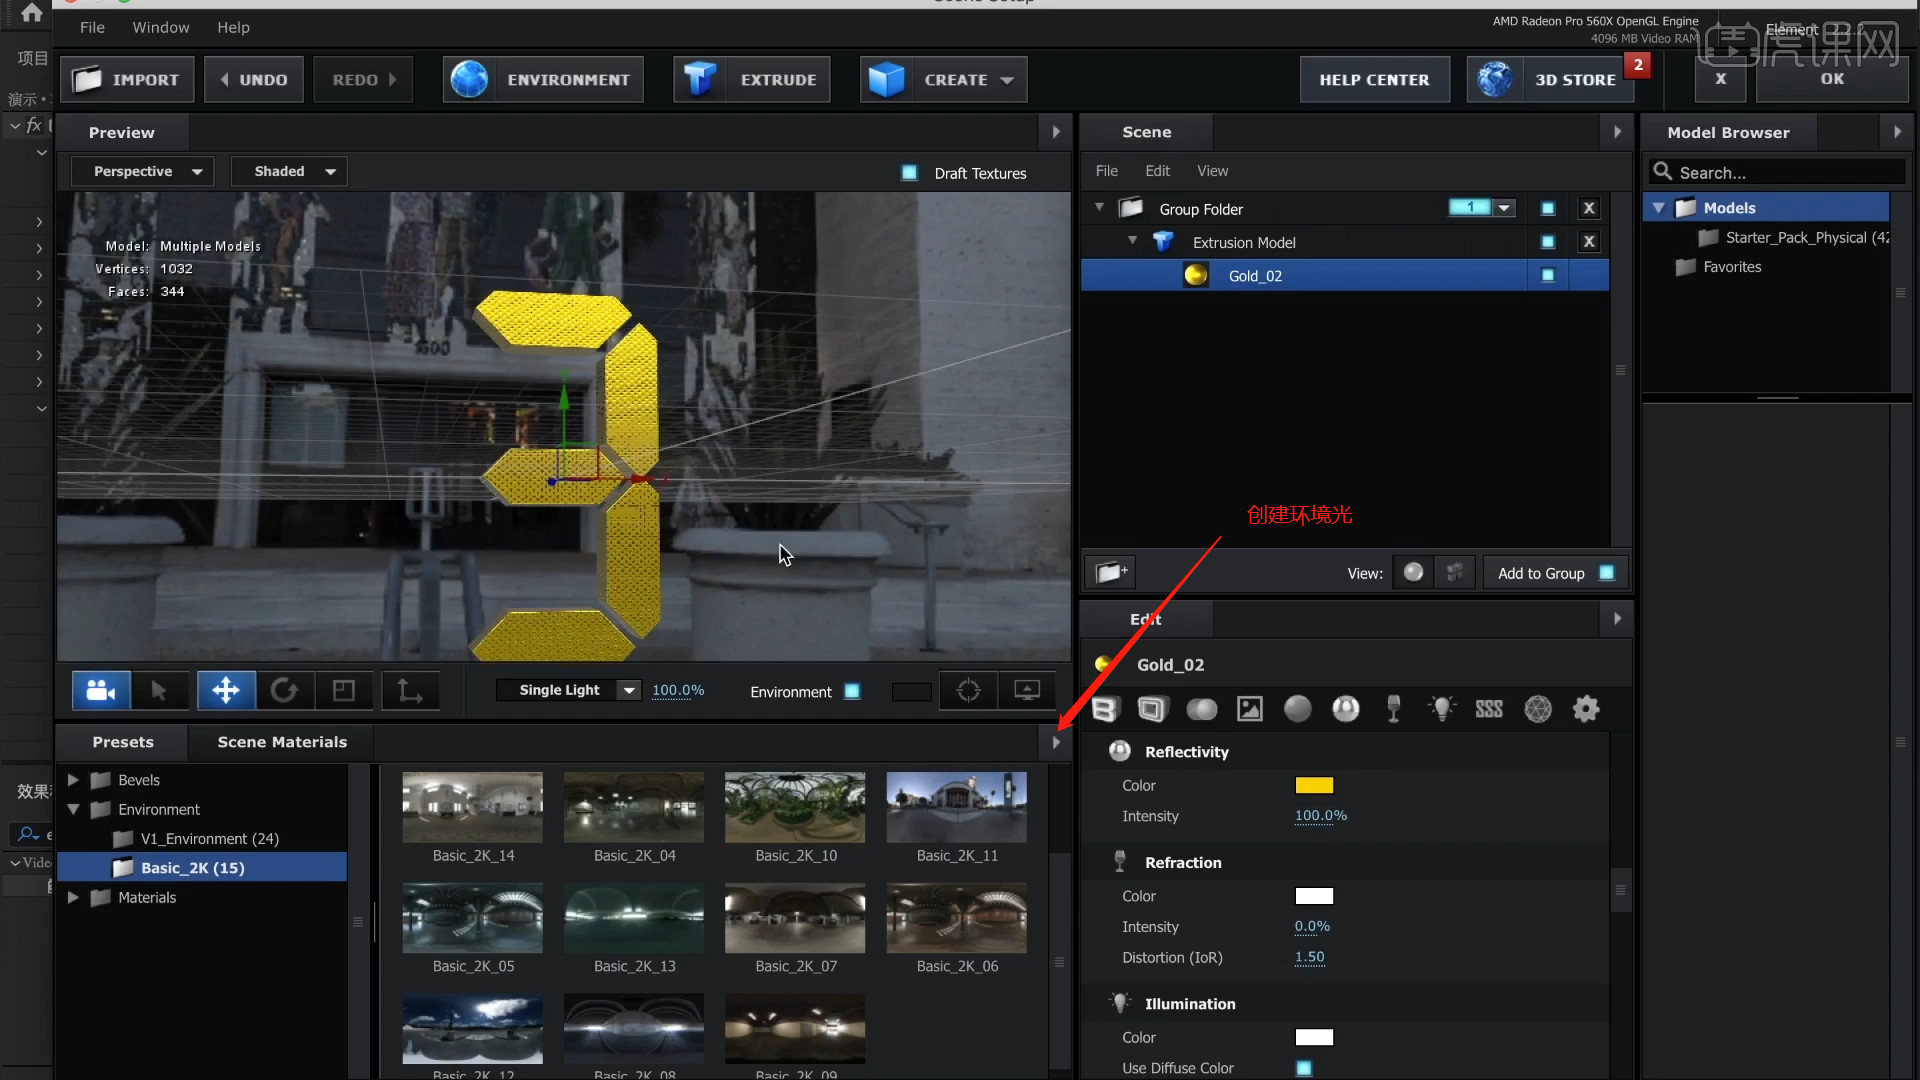
Task: Pick the Refraction white color swatch
Action: (x=1314, y=896)
